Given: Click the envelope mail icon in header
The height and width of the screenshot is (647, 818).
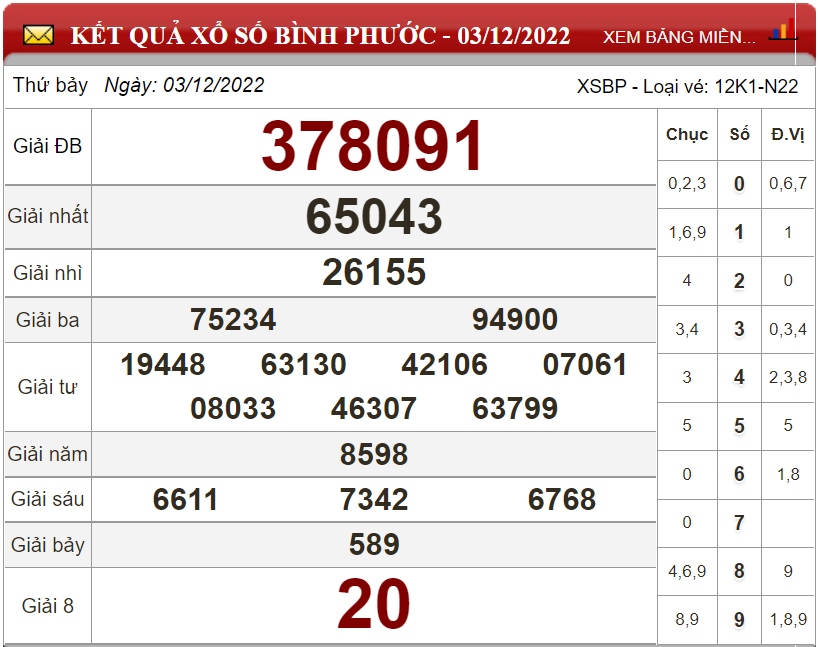Looking at the screenshot, I should (38, 35).
